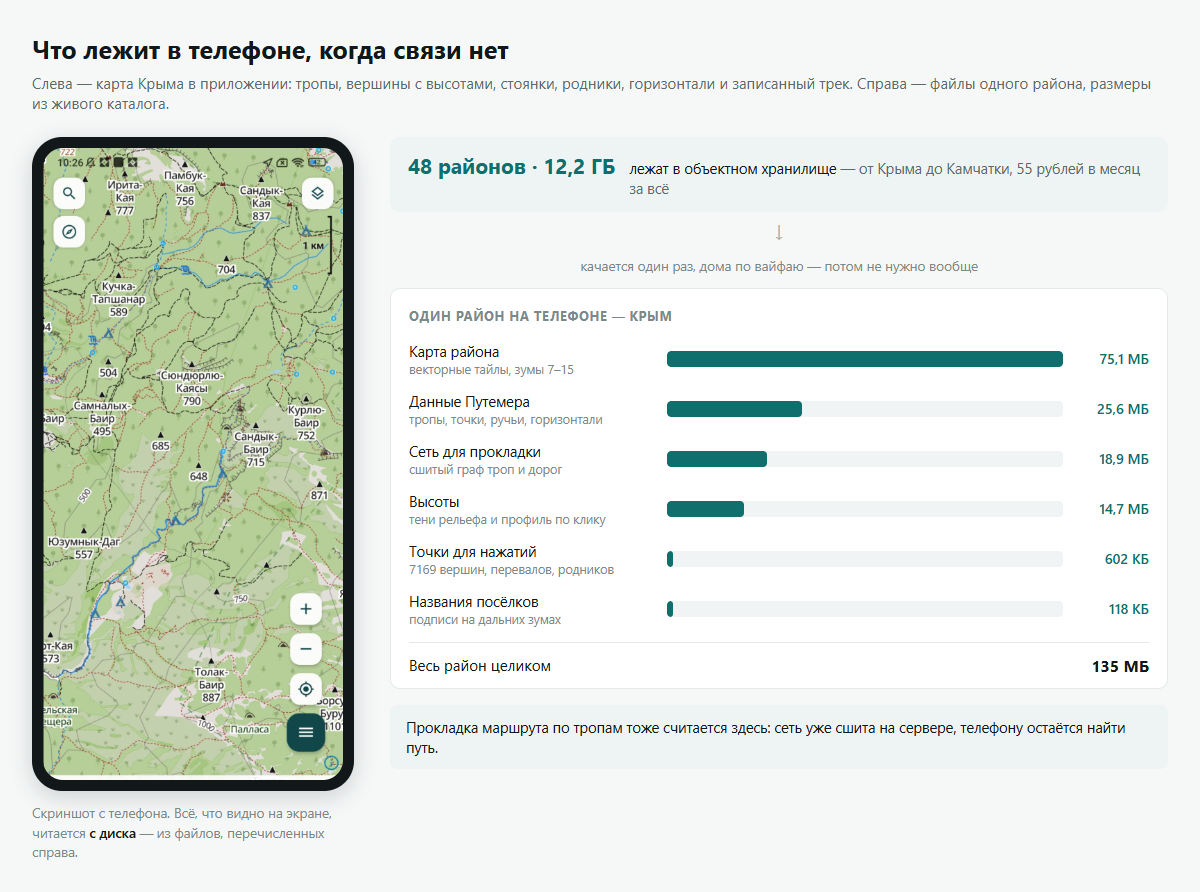Click the 'Палласа' map label
The height and width of the screenshot is (892, 1200).
[x=250, y=729]
